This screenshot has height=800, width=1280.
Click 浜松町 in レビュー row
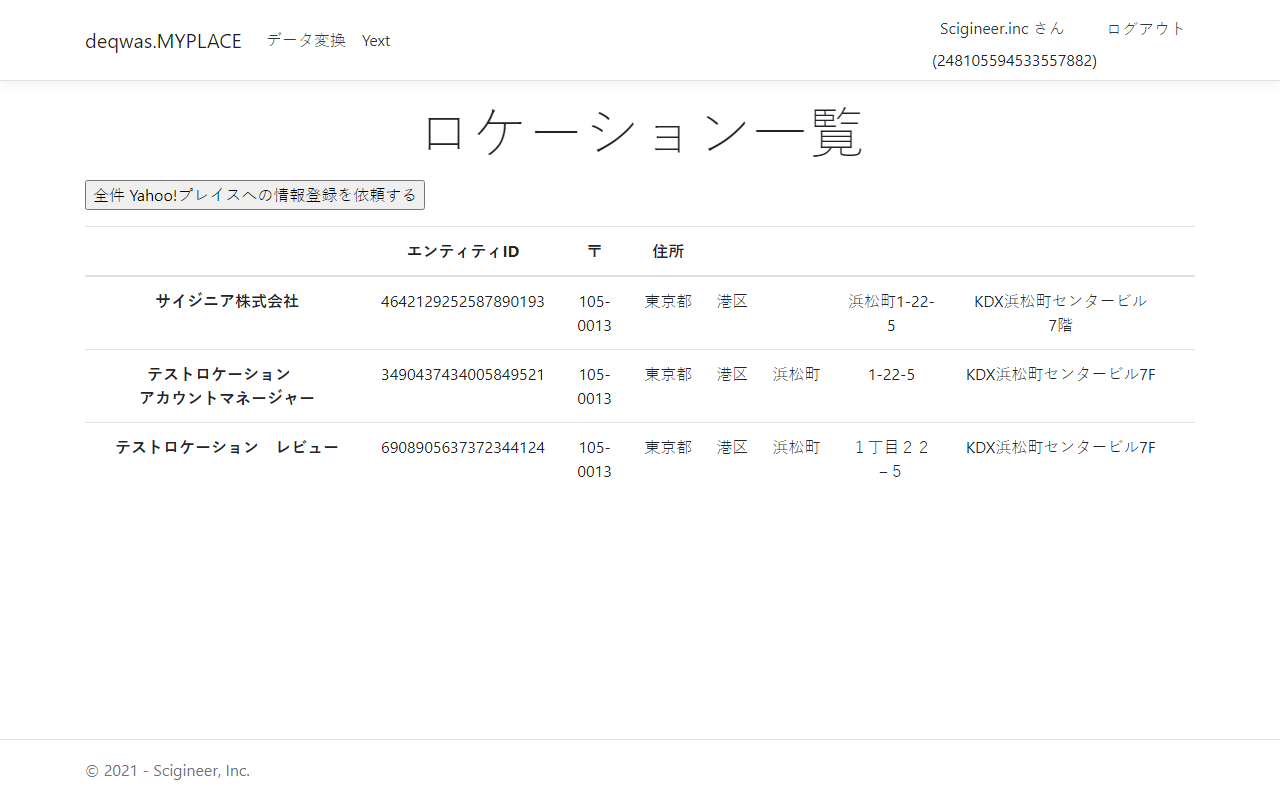point(796,447)
